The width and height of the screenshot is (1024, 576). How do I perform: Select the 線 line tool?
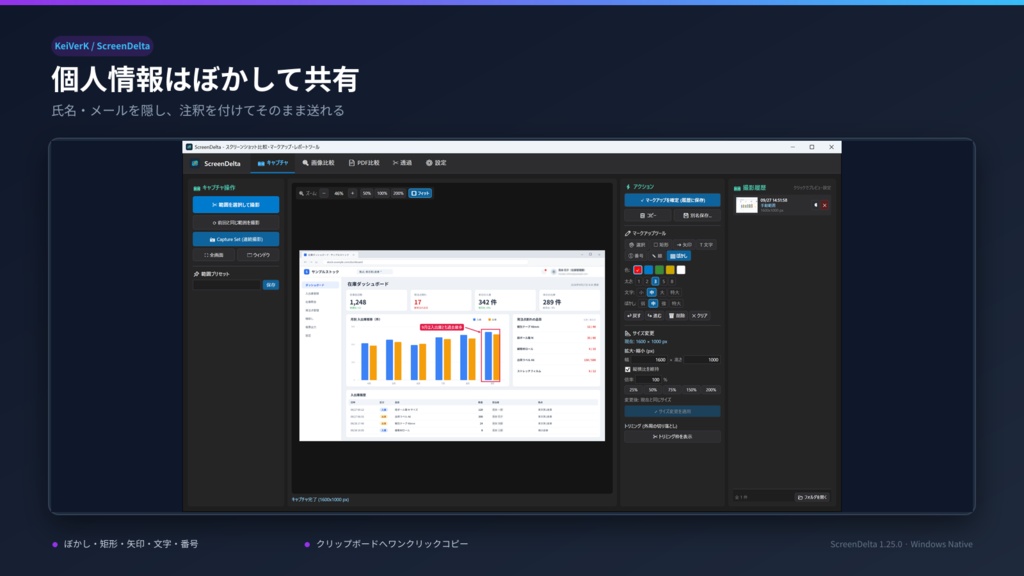pyautogui.click(x=657, y=256)
